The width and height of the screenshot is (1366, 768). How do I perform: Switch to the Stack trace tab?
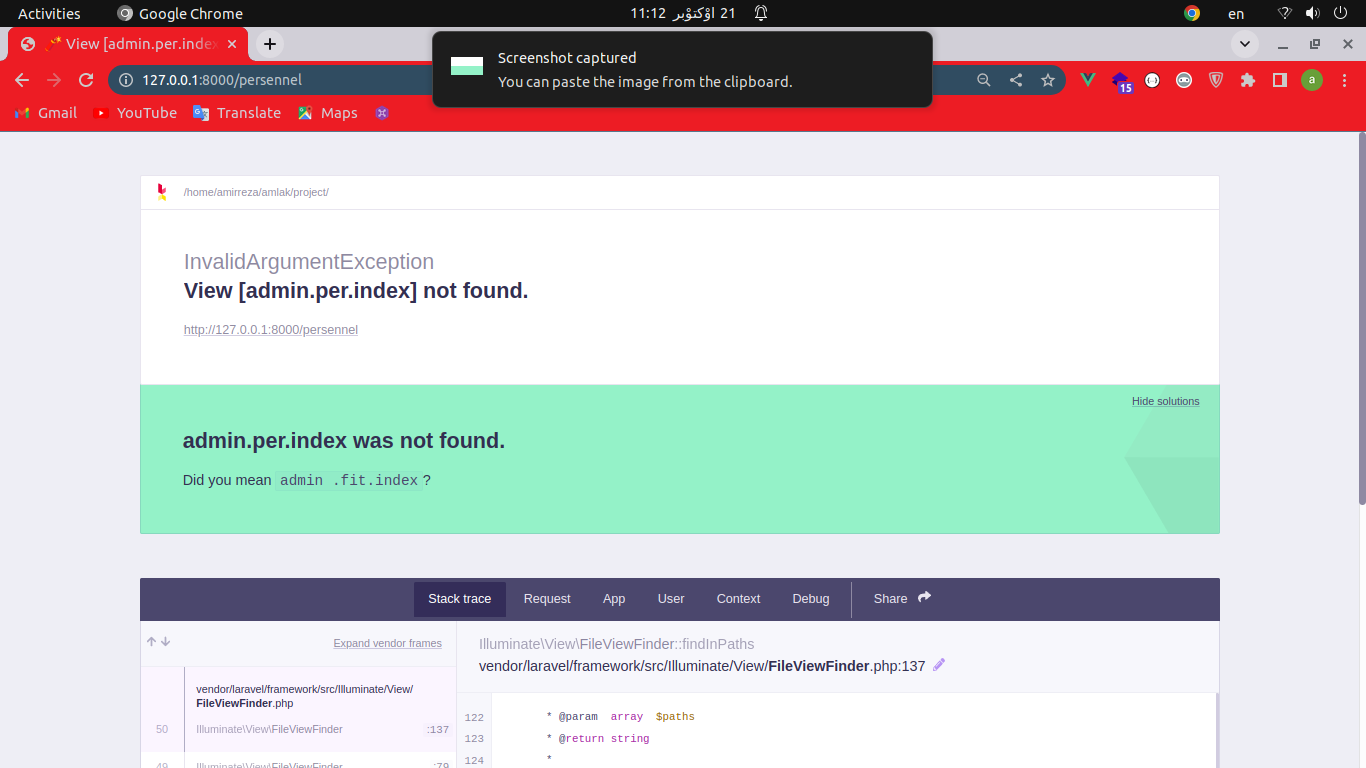(460, 599)
